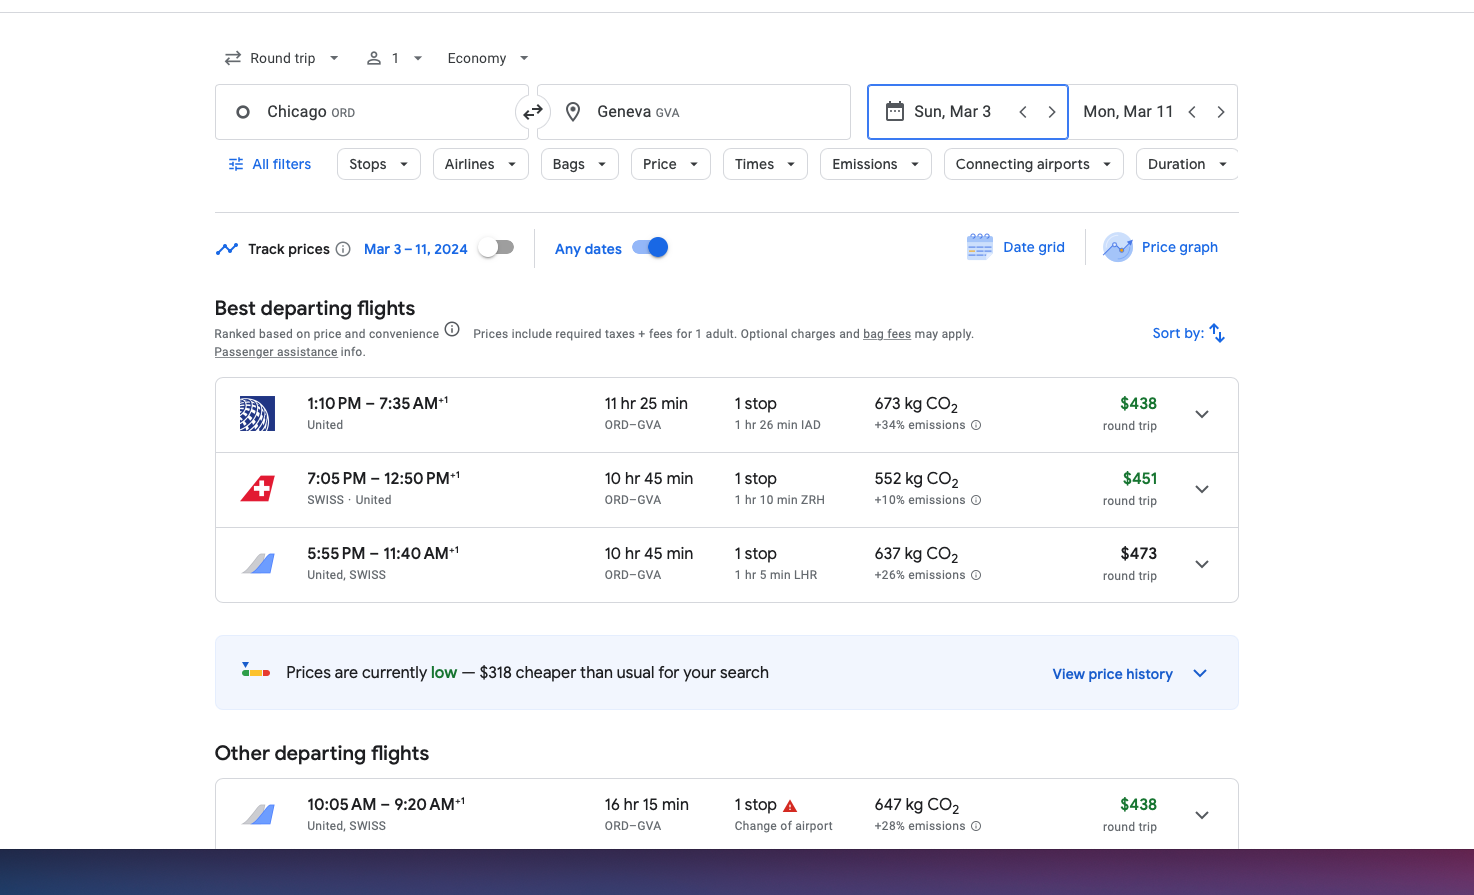Screen dimensions: 1474x895
Task: Click Track prices info icon
Action: (x=343, y=249)
